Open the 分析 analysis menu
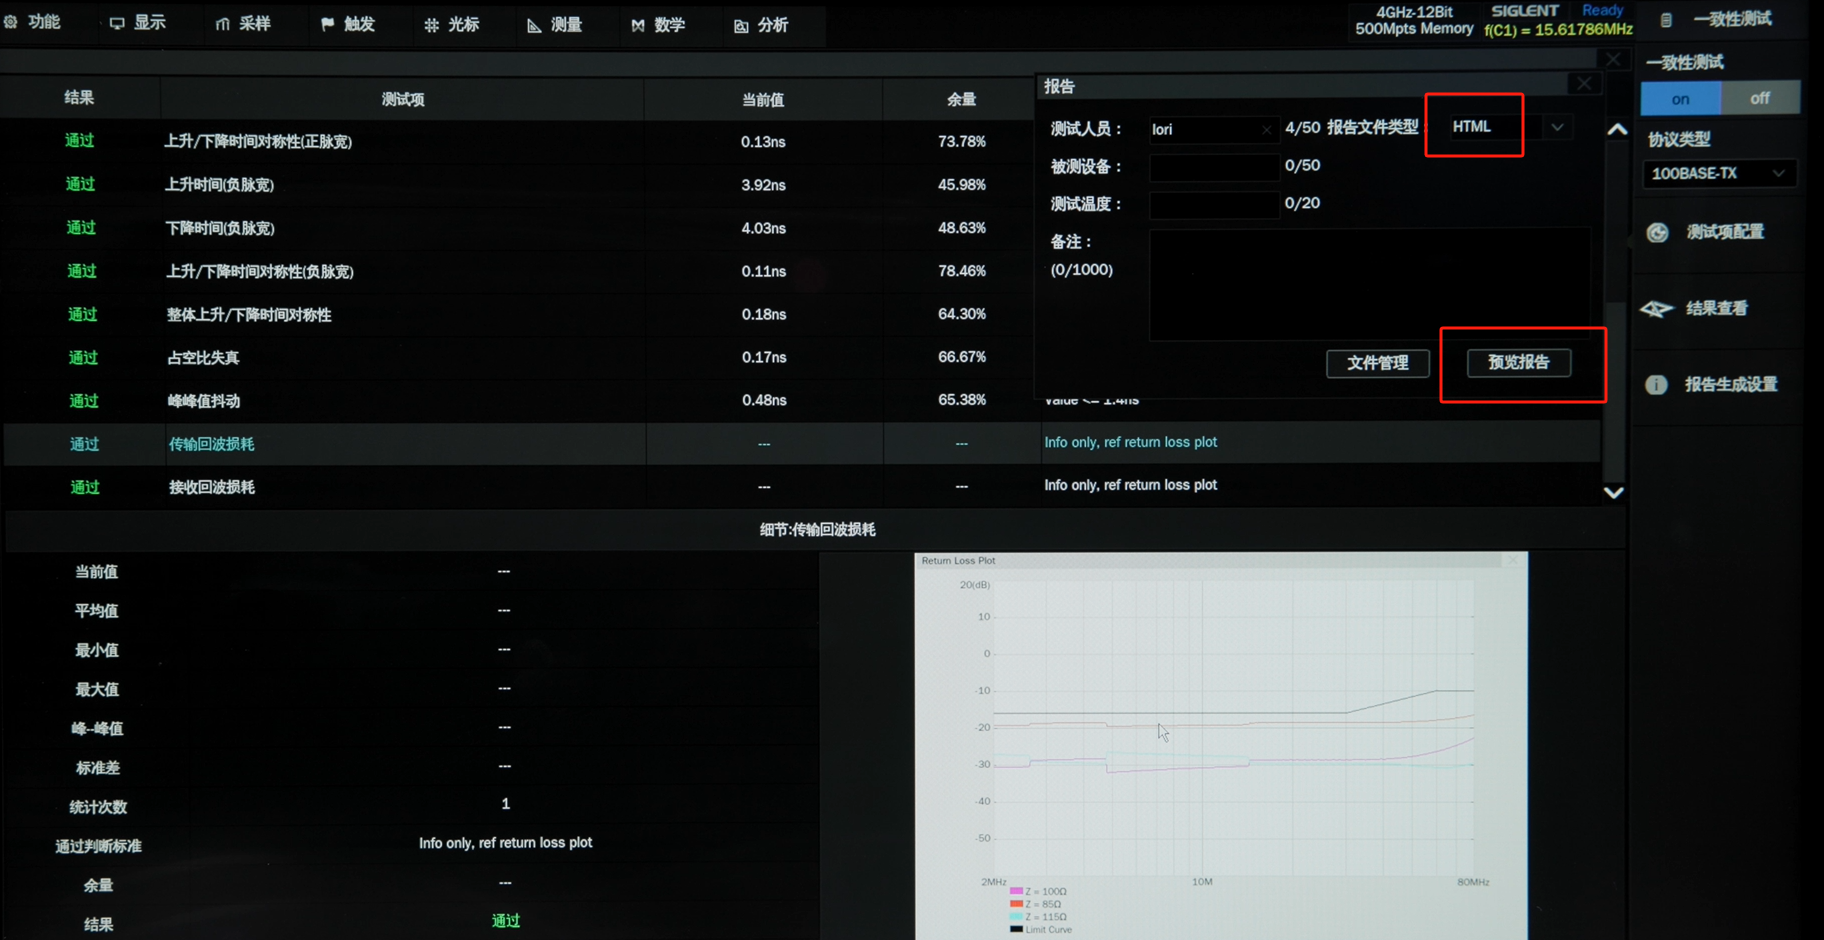The height and width of the screenshot is (940, 1824). pyautogui.click(x=761, y=25)
